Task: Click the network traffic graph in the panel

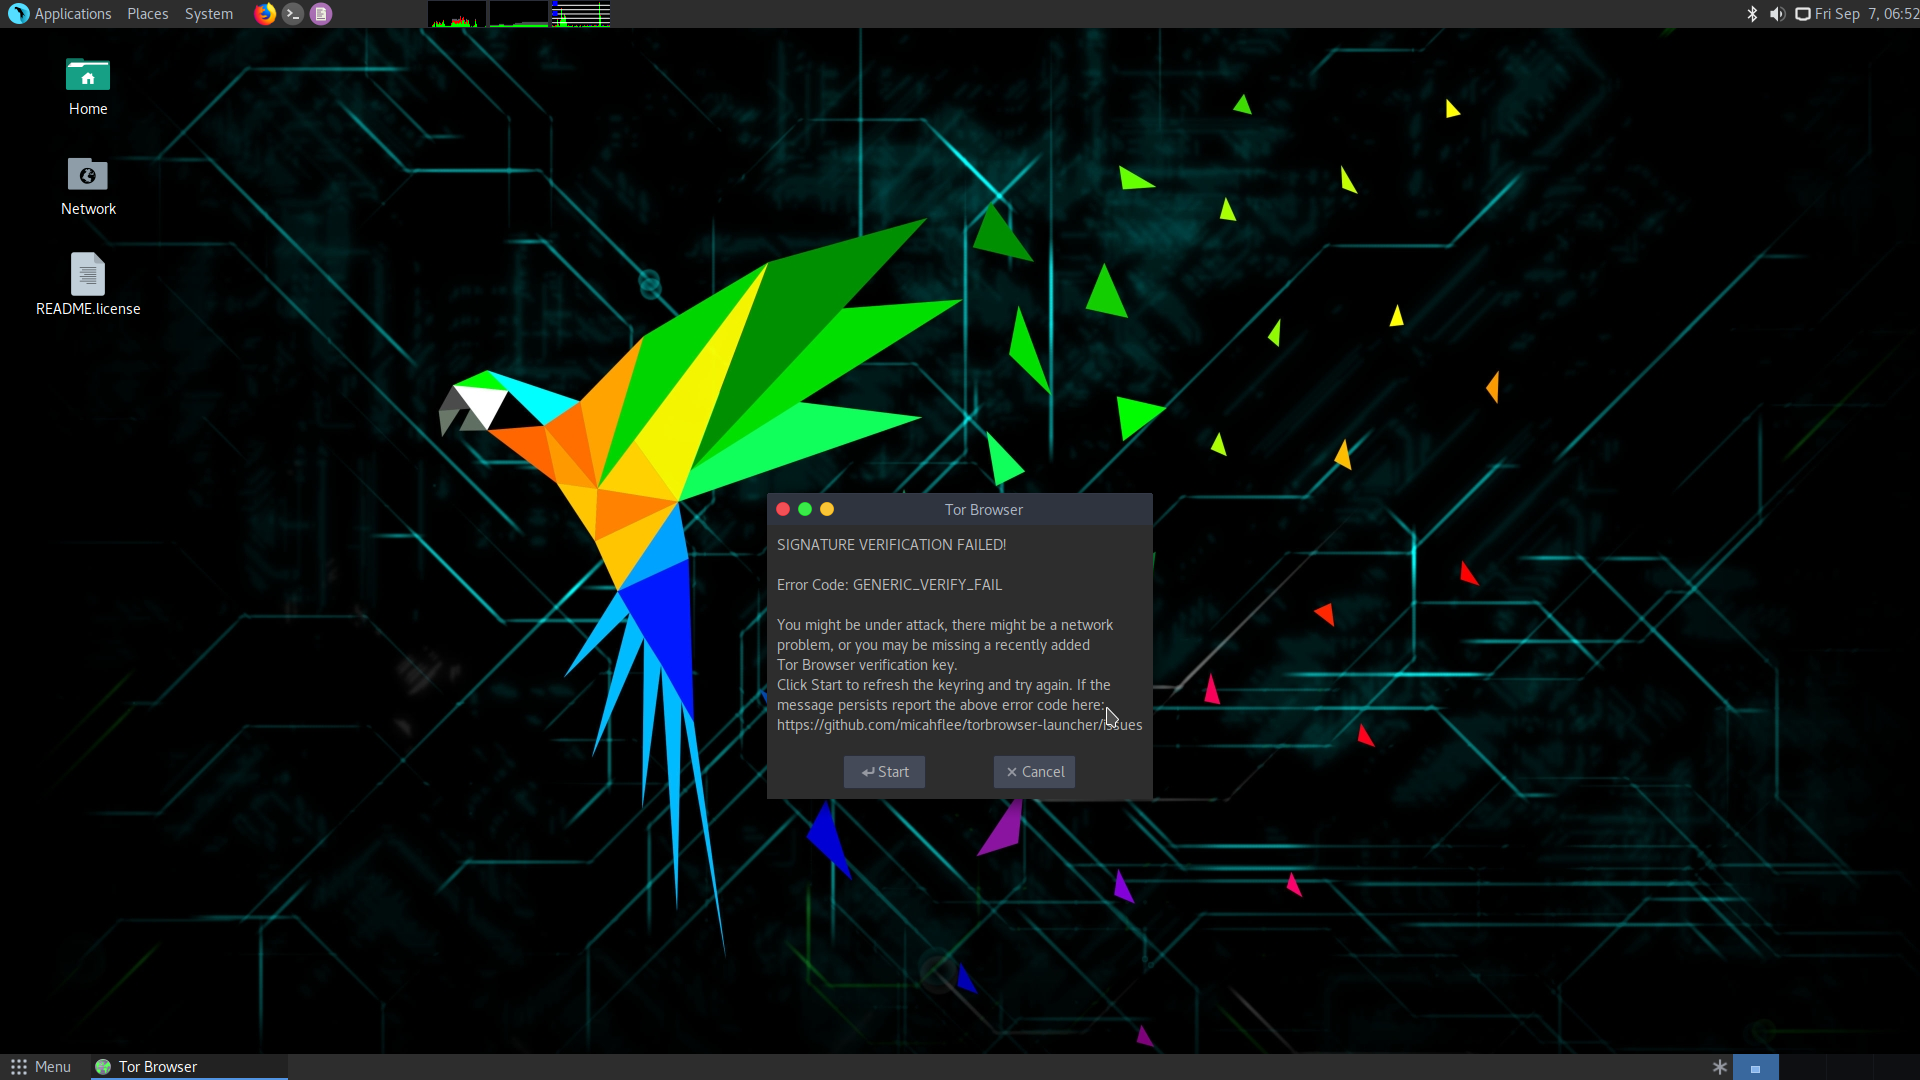Action: click(582, 13)
